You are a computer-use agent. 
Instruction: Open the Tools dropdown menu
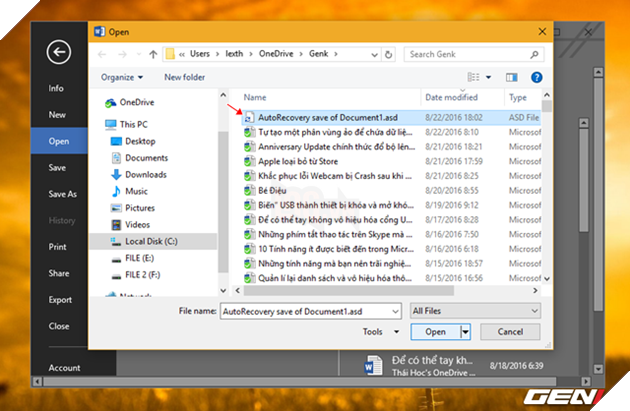376,332
